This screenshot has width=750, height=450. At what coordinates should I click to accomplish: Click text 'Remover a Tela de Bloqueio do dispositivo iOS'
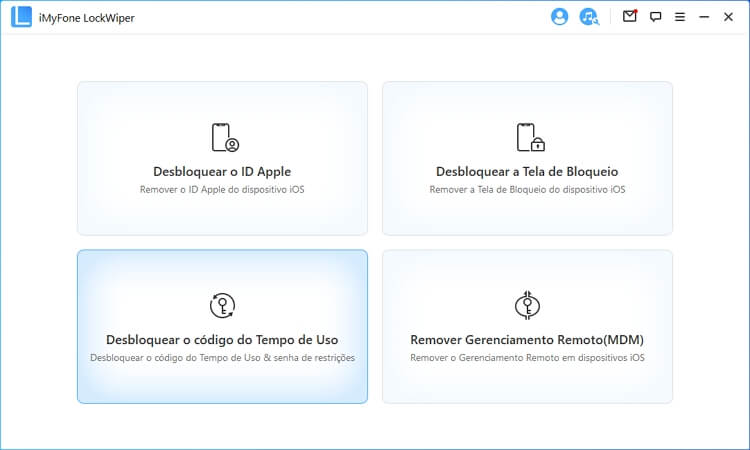pyautogui.click(x=527, y=190)
